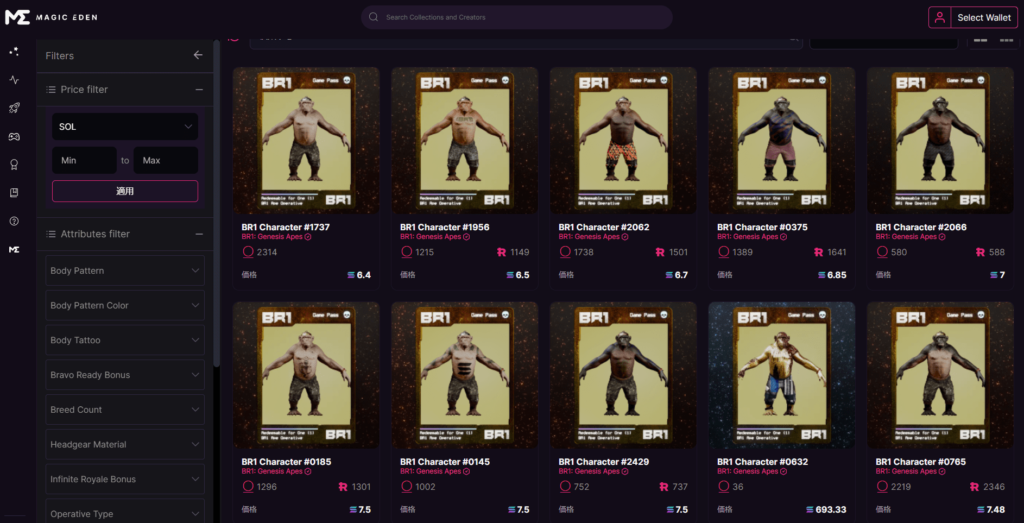Expand the Body Pattern attribute

coord(125,270)
